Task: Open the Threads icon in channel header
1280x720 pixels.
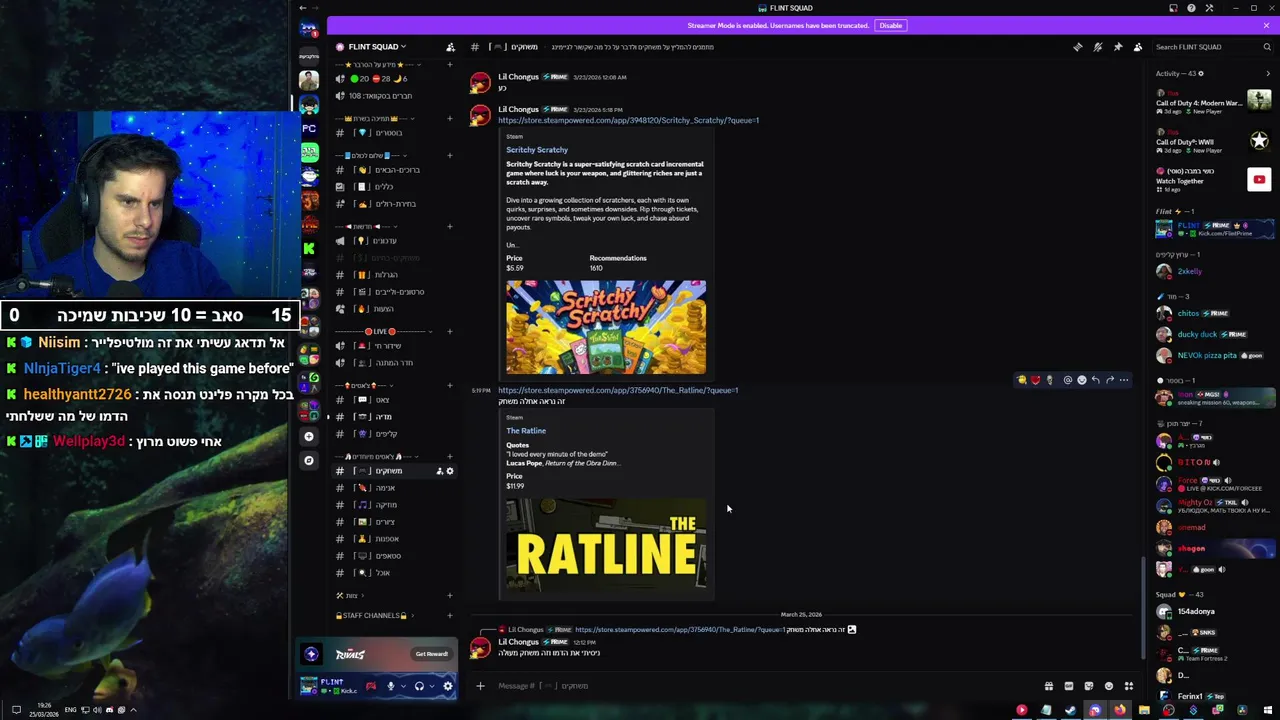Action: tap(1077, 47)
